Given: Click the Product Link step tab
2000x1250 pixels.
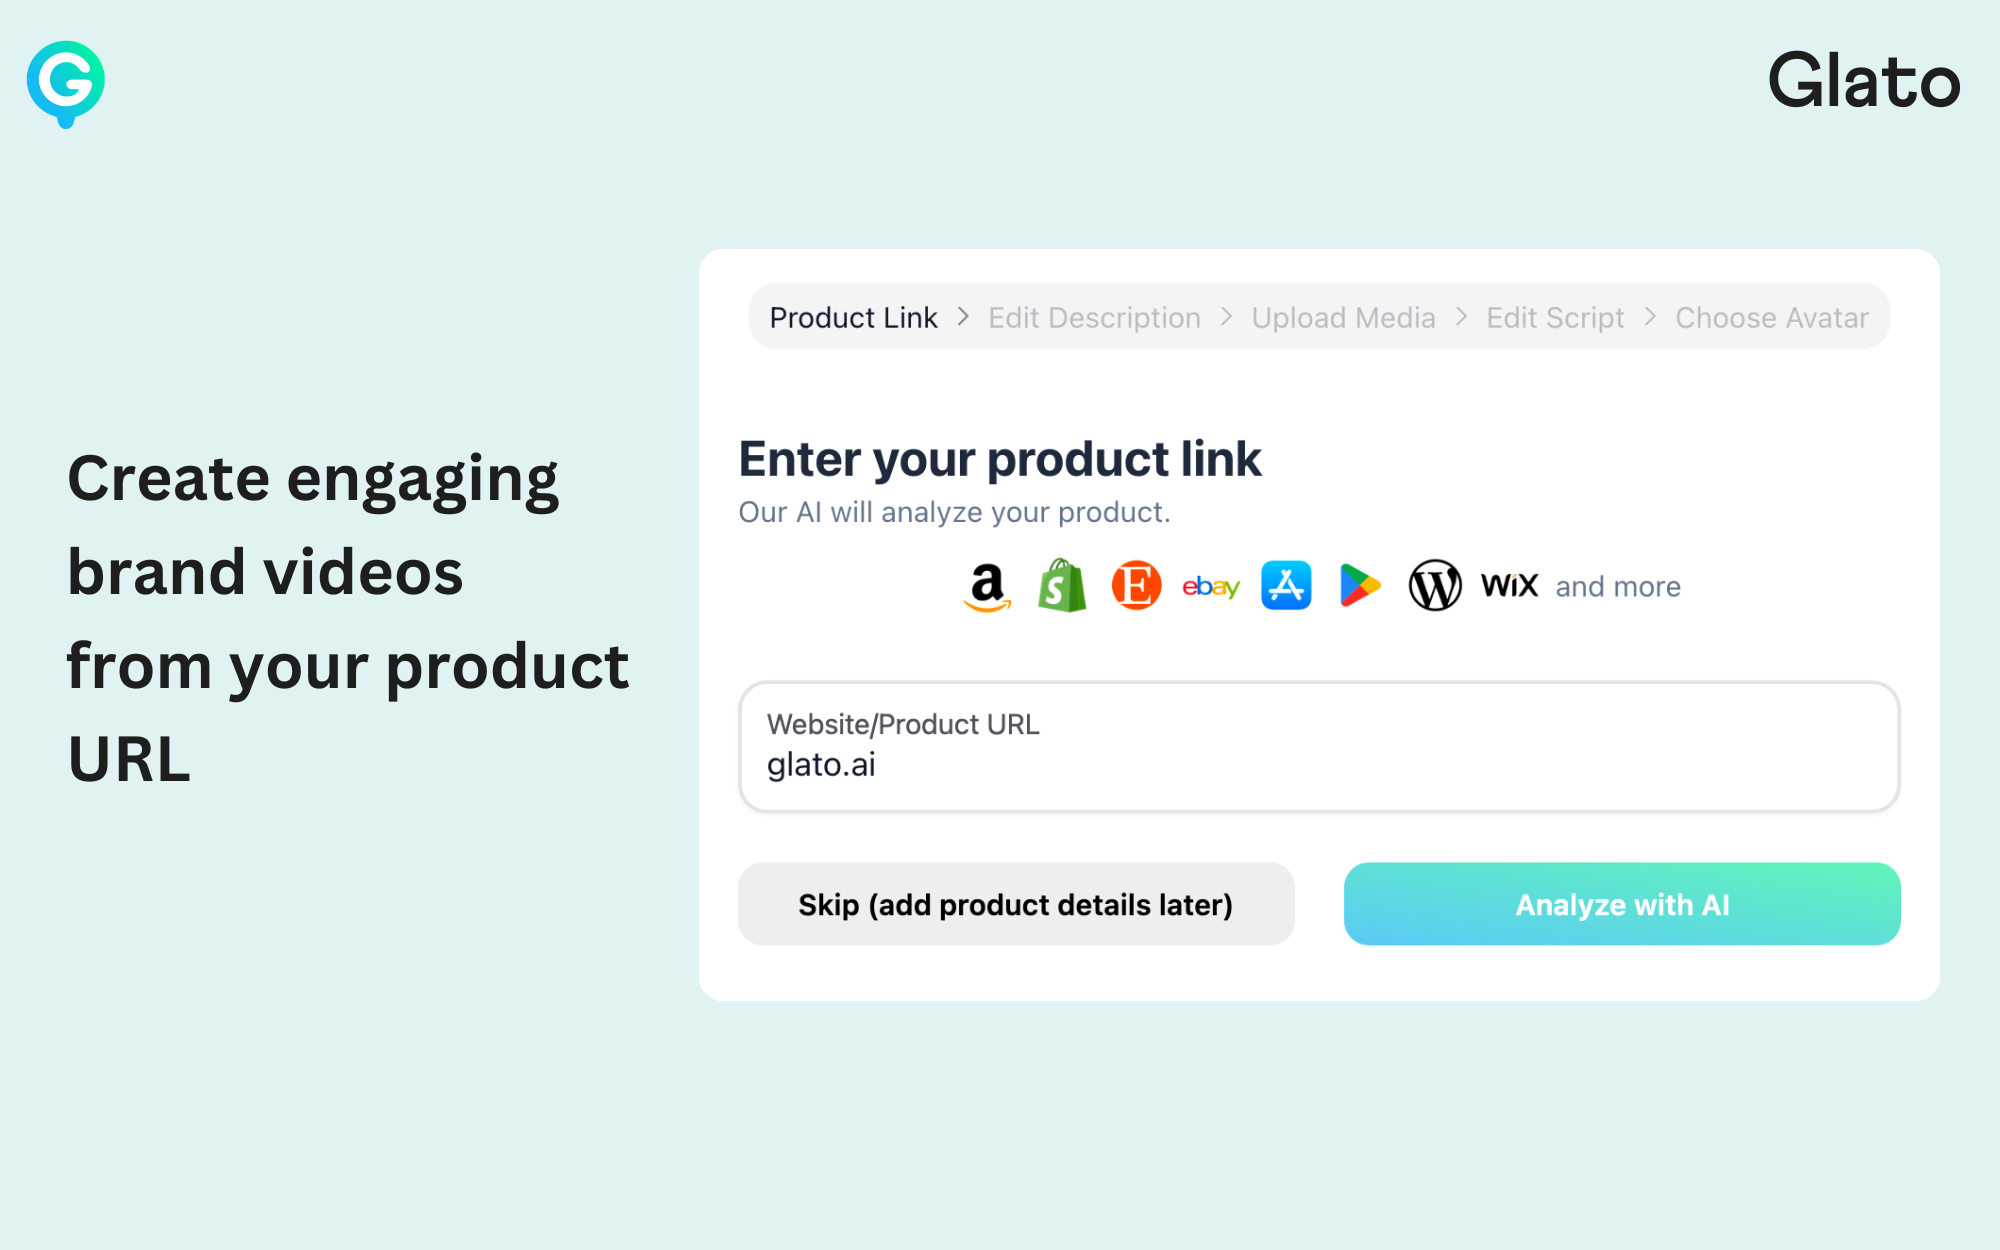Looking at the screenshot, I should 851,317.
